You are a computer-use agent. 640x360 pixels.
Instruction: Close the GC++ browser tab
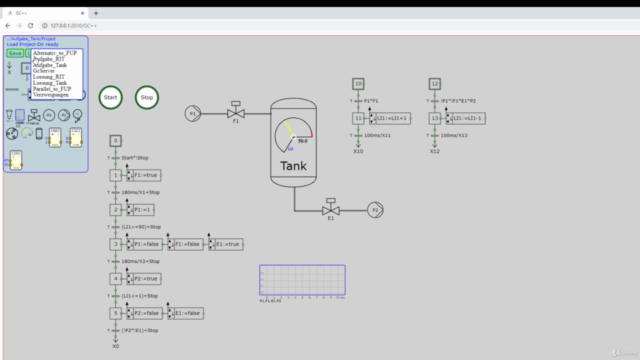[x=82, y=13]
